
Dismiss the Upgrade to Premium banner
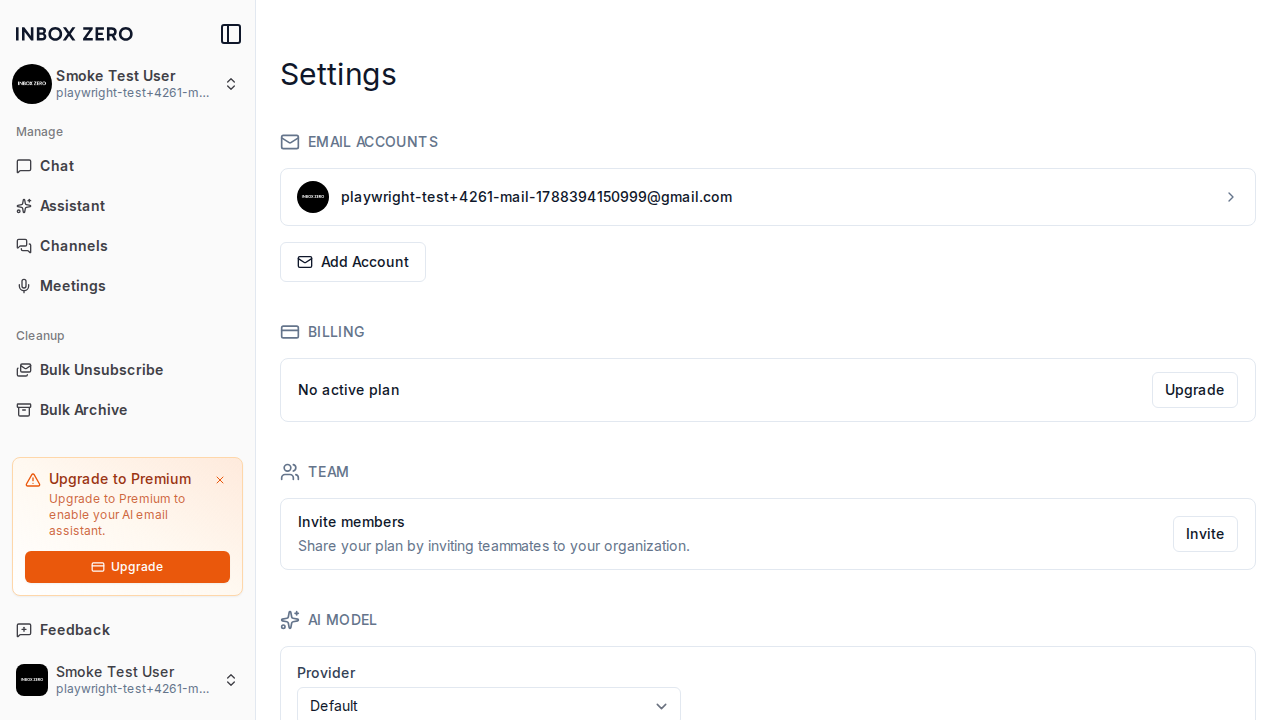[x=220, y=480]
